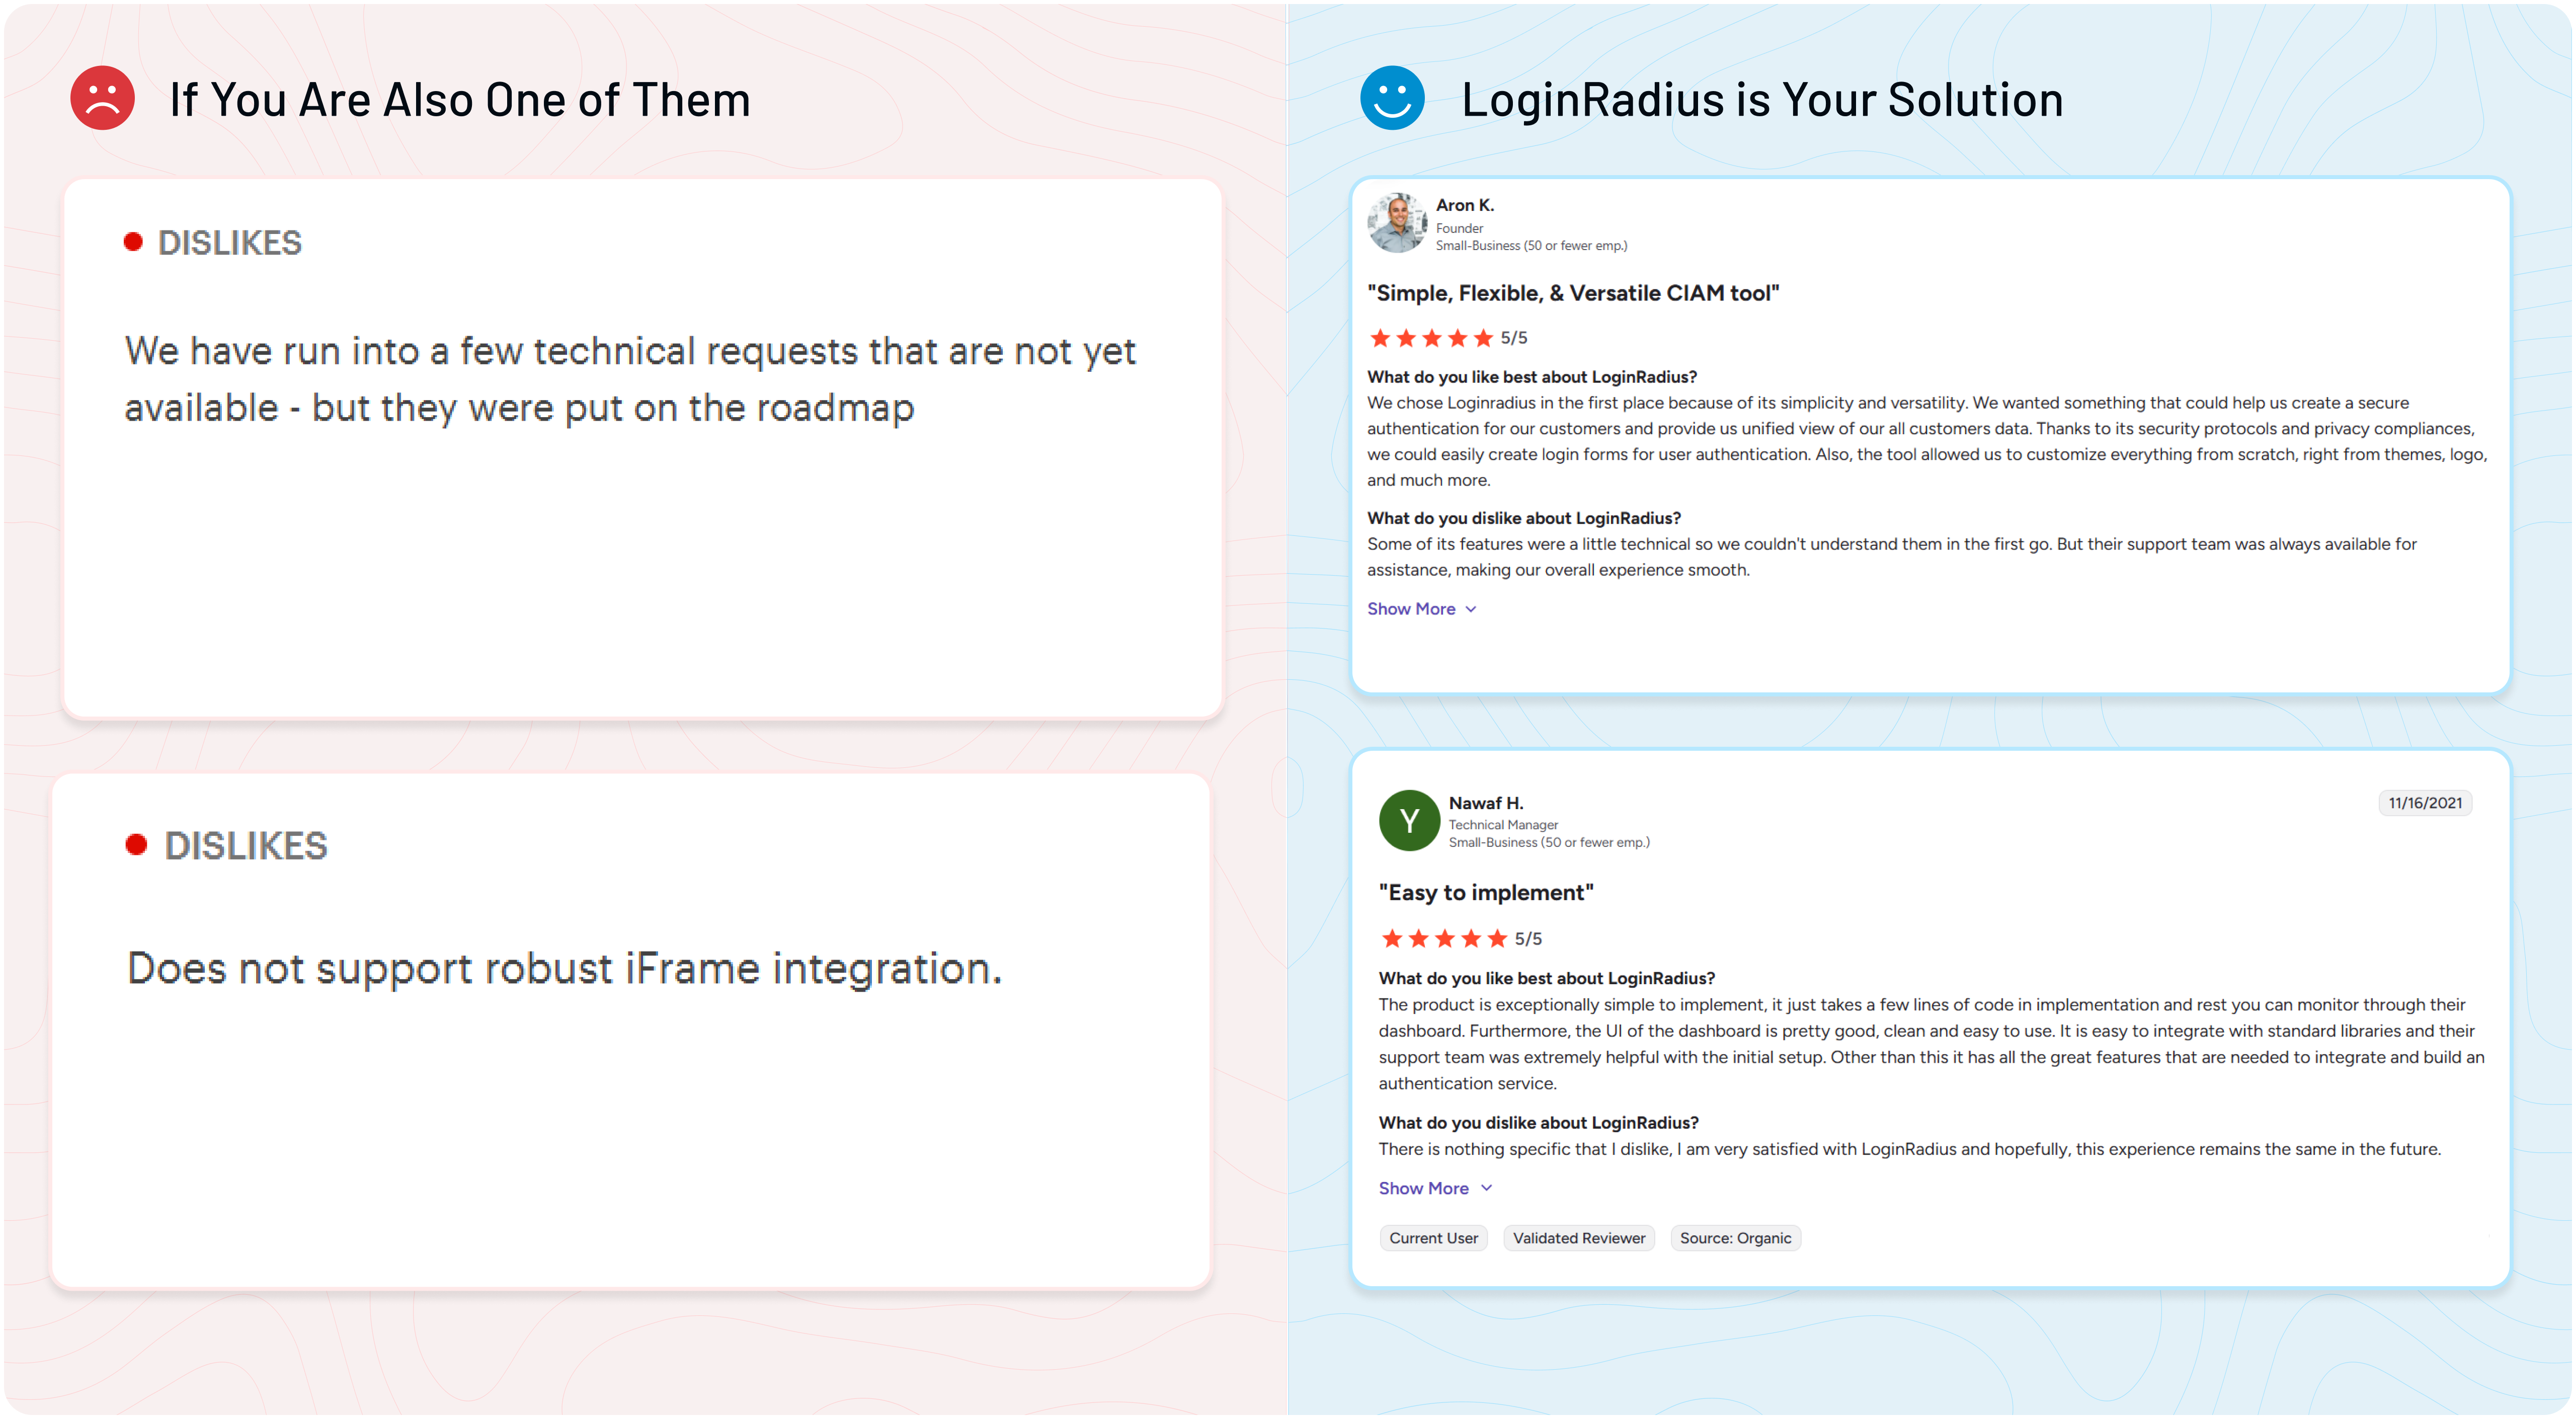This screenshot has height=1419, width=2576.
Task: Expand Show More in Nawaf H.'s review
Action: pyautogui.click(x=1423, y=1188)
